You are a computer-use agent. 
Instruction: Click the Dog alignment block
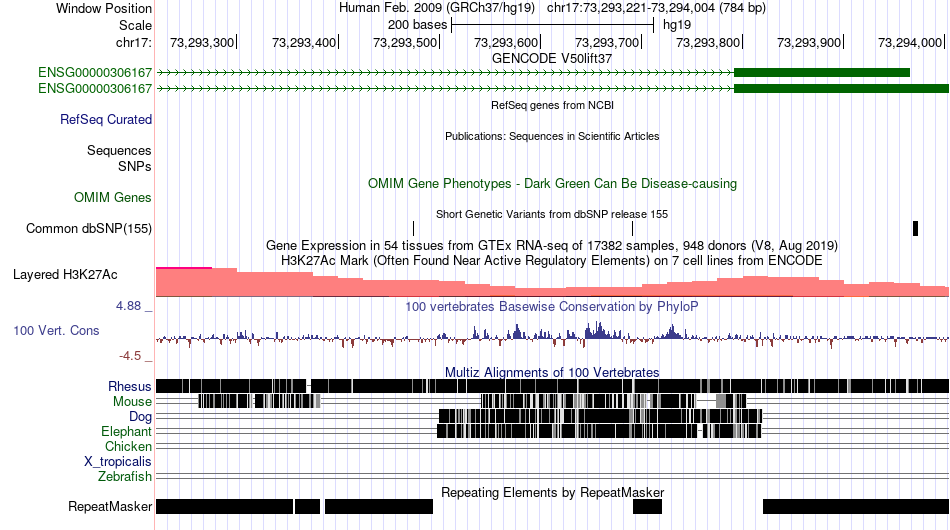point(600,416)
